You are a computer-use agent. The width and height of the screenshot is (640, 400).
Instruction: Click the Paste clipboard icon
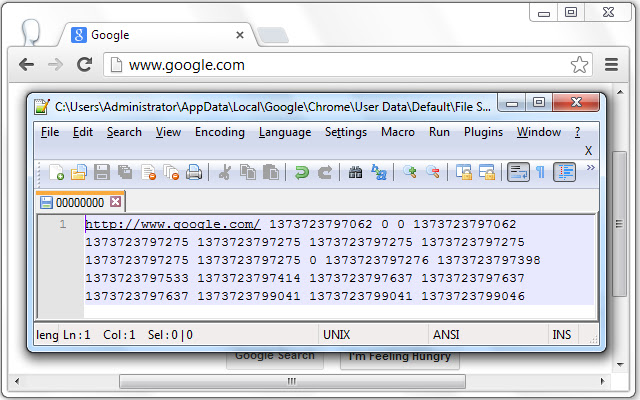click(271, 172)
